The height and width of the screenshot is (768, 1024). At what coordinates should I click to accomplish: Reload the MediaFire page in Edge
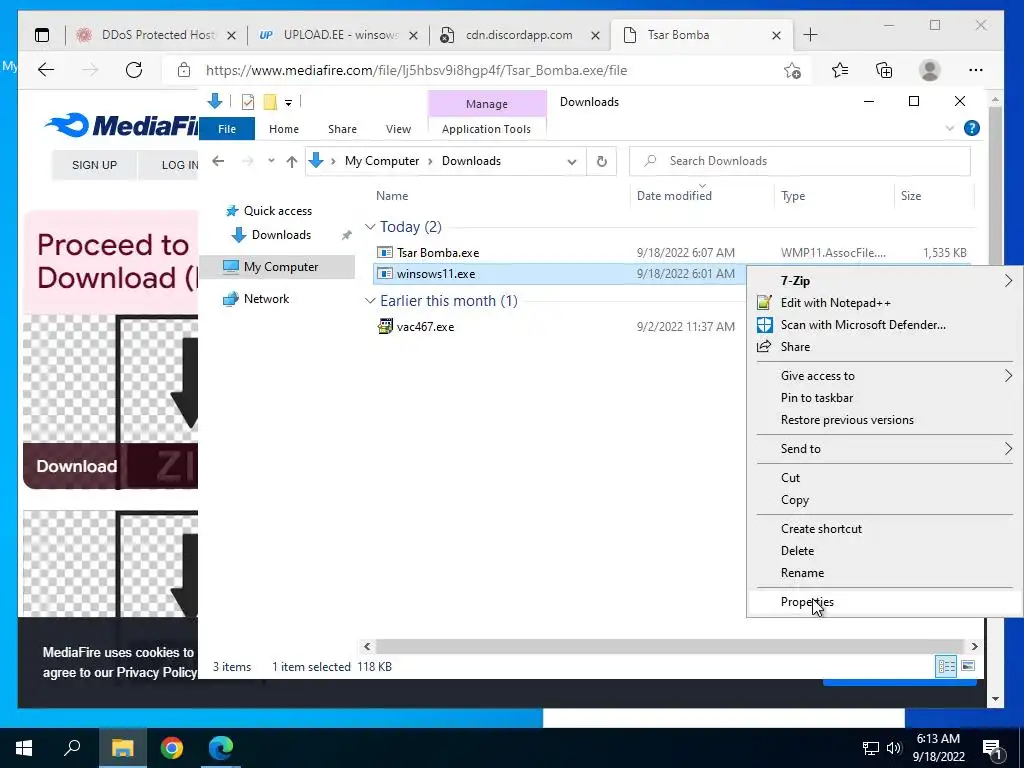tap(134, 70)
